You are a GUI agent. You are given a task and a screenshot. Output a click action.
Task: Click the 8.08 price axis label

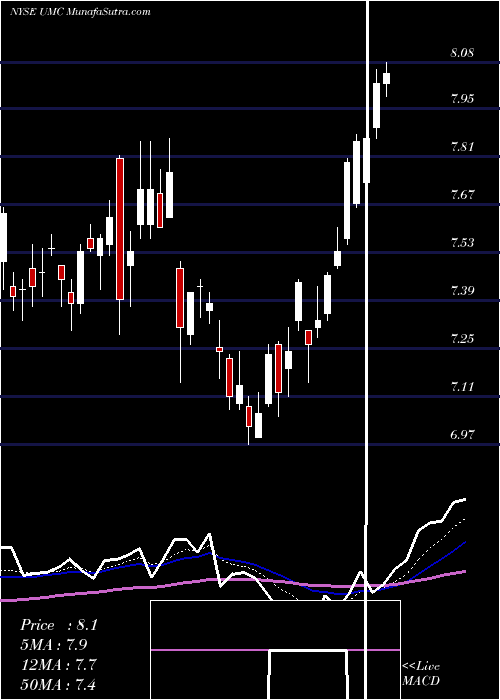tap(462, 53)
